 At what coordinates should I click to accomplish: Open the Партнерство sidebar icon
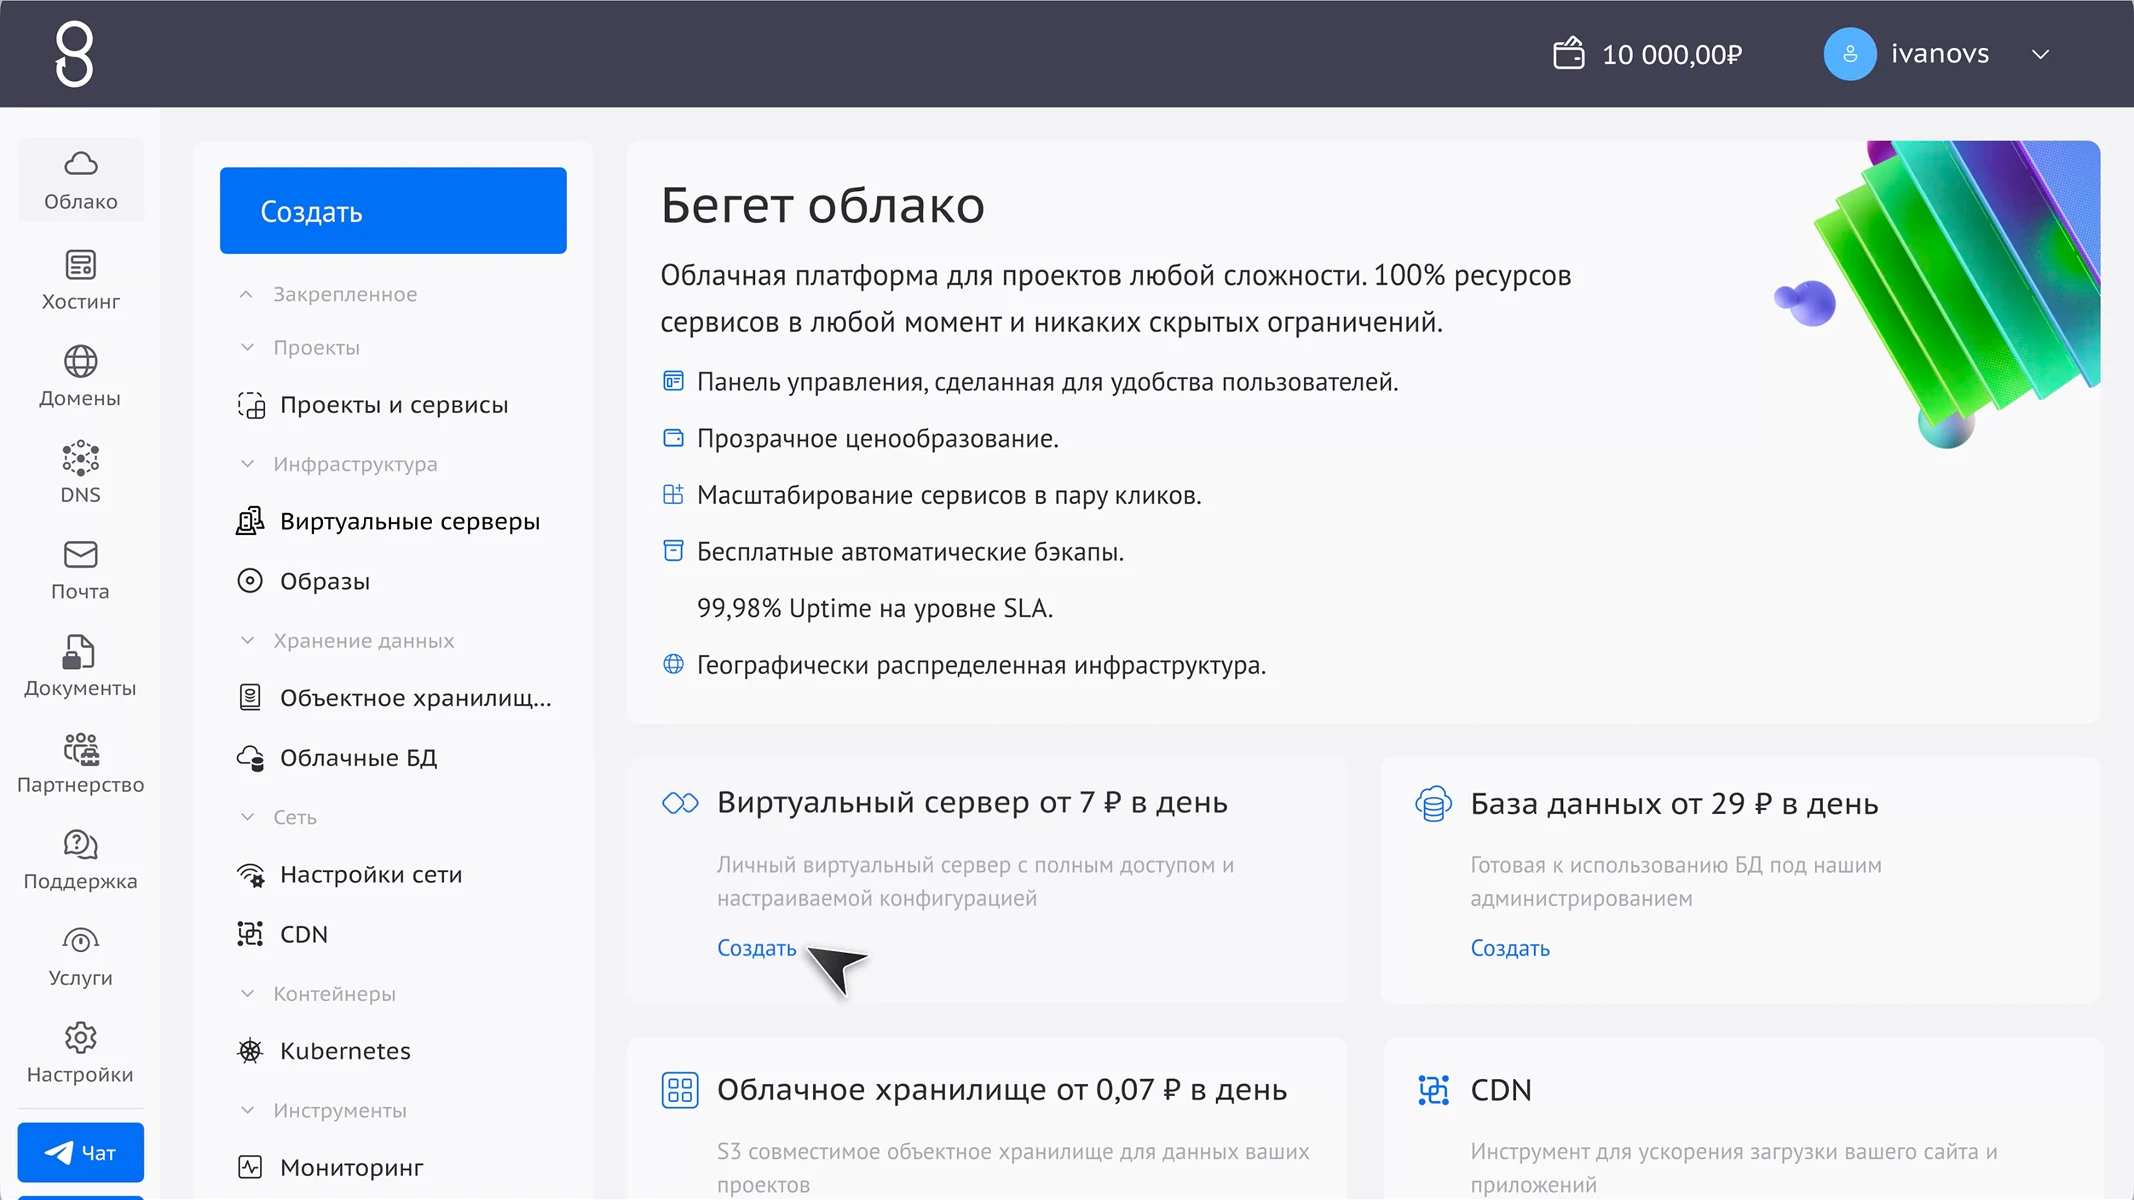pos(80,748)
